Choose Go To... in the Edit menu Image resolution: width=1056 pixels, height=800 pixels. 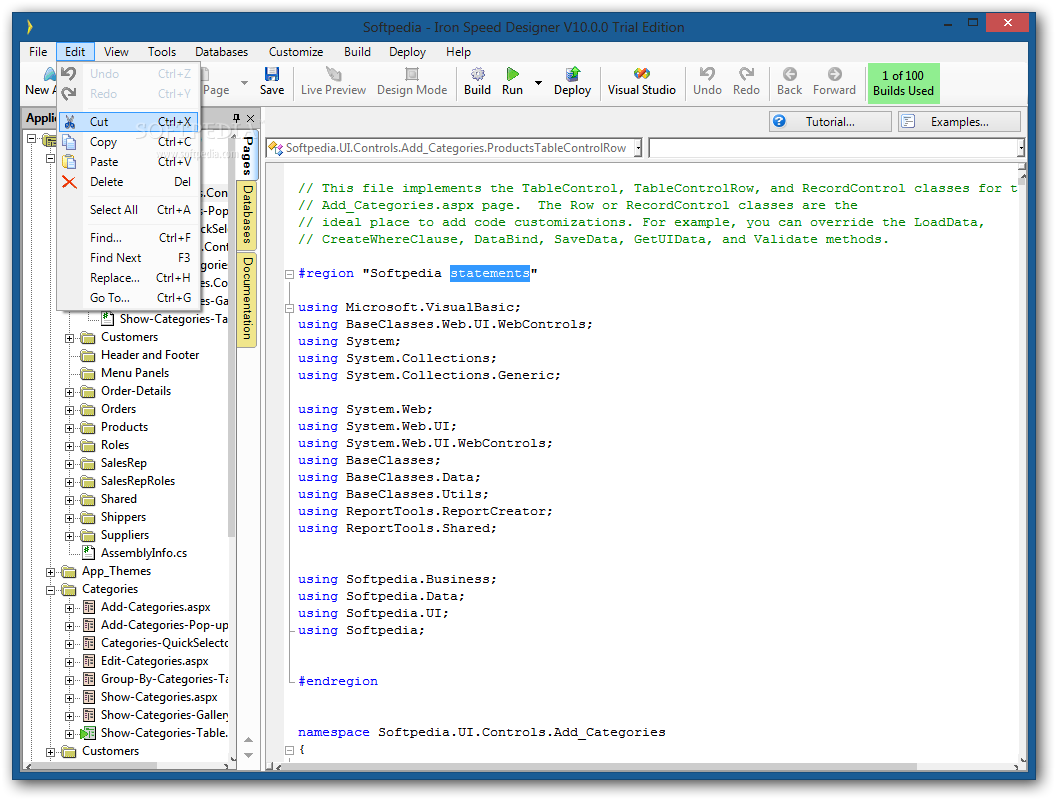coord(129,298)
